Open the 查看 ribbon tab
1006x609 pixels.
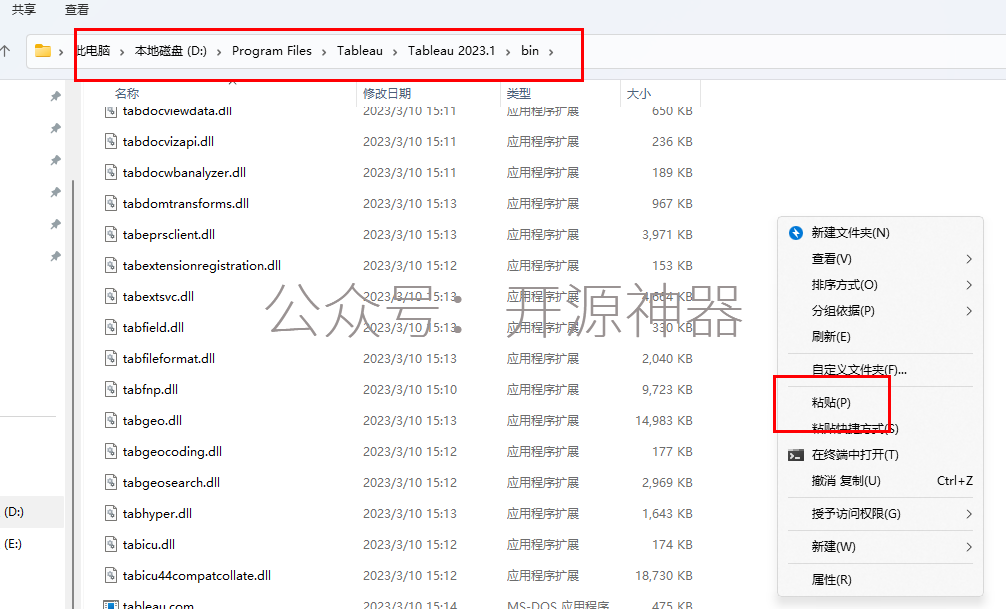click(x=77, y=10)
